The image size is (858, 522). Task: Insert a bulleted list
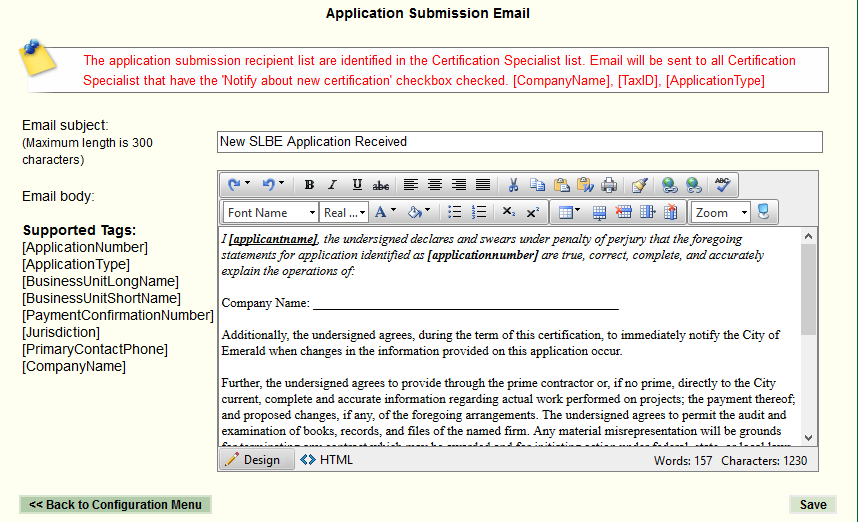tap(455, 212)
